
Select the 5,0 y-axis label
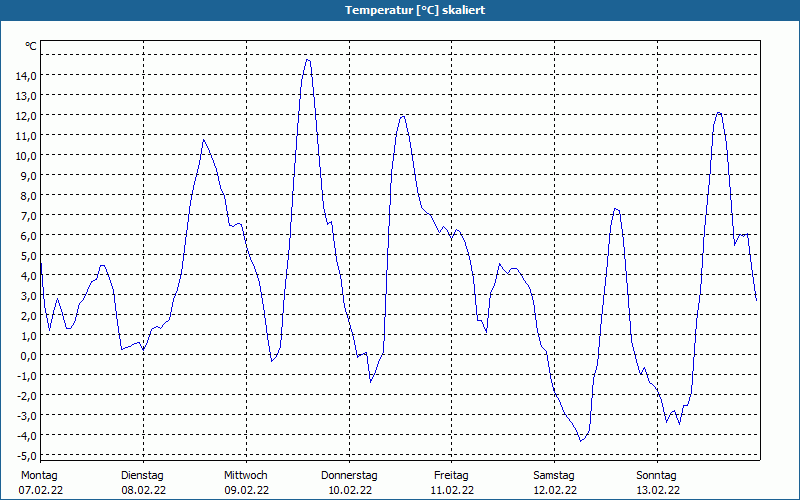pos(29,255)
